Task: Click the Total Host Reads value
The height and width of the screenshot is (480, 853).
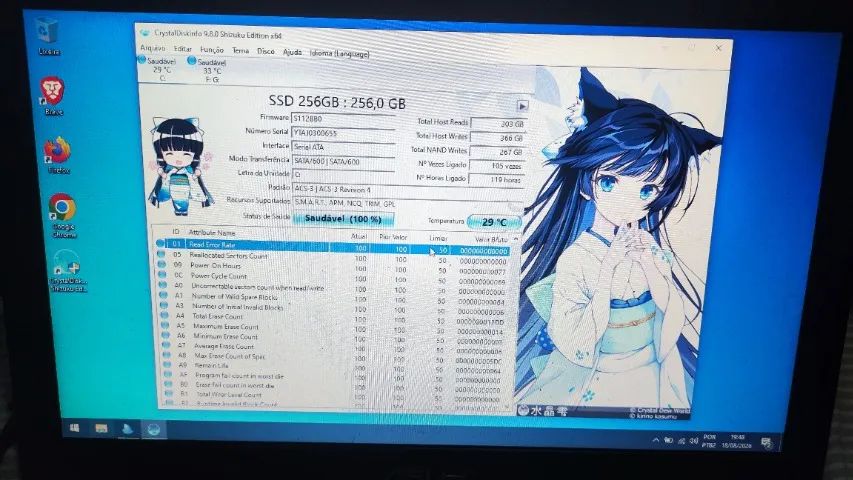Action: [498, 124]
